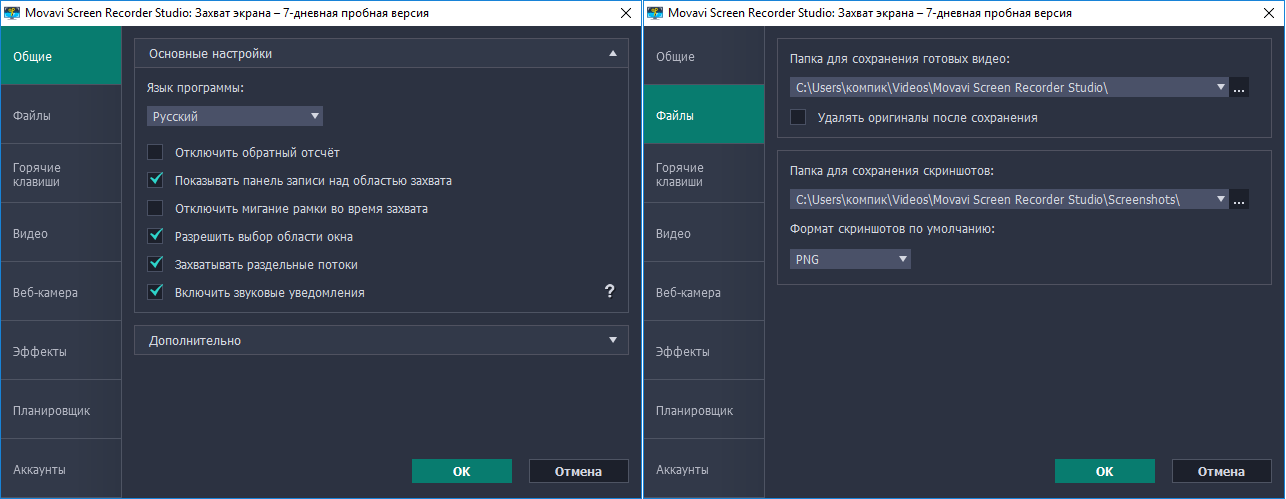Screen dimensions: 1286x499
Task: Open the video save folder path dropdown
Action: pyautogui.click(x=1221, y=88)
